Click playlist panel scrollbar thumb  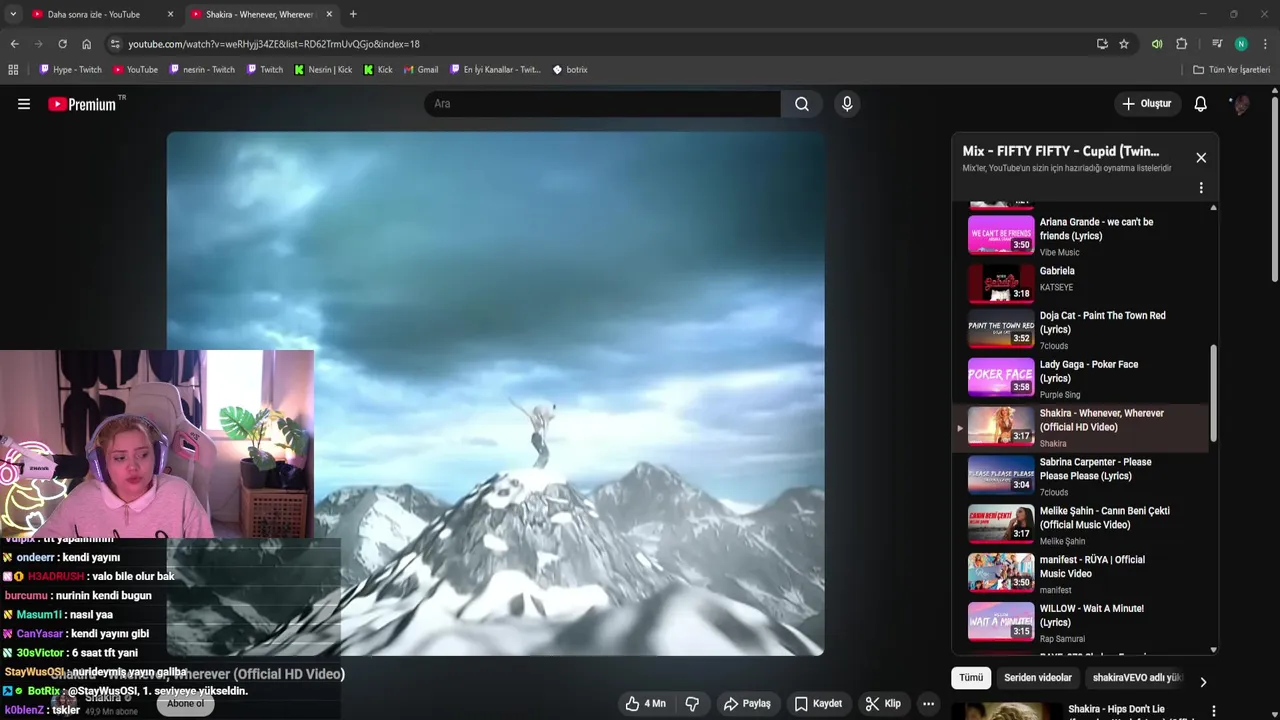1213,392
